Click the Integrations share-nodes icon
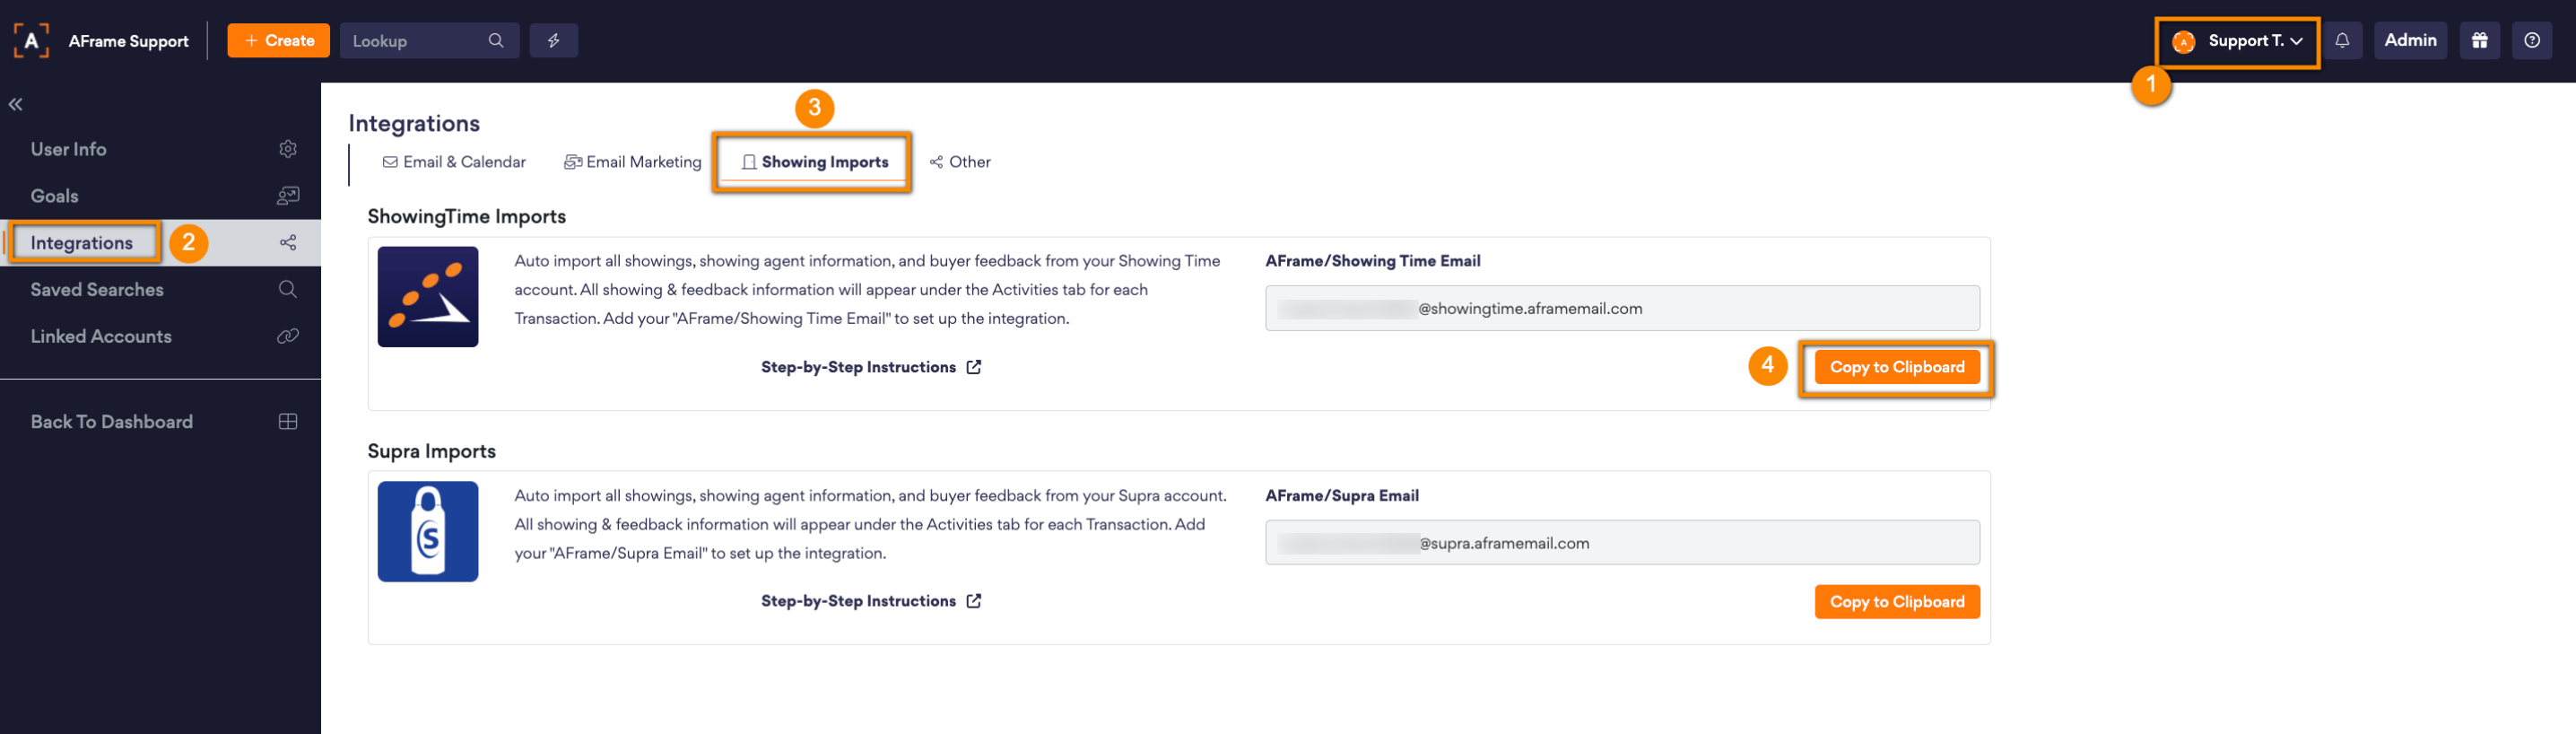Image resolution: width=2576 pixels, height=734 pixels. pos(288,243)
